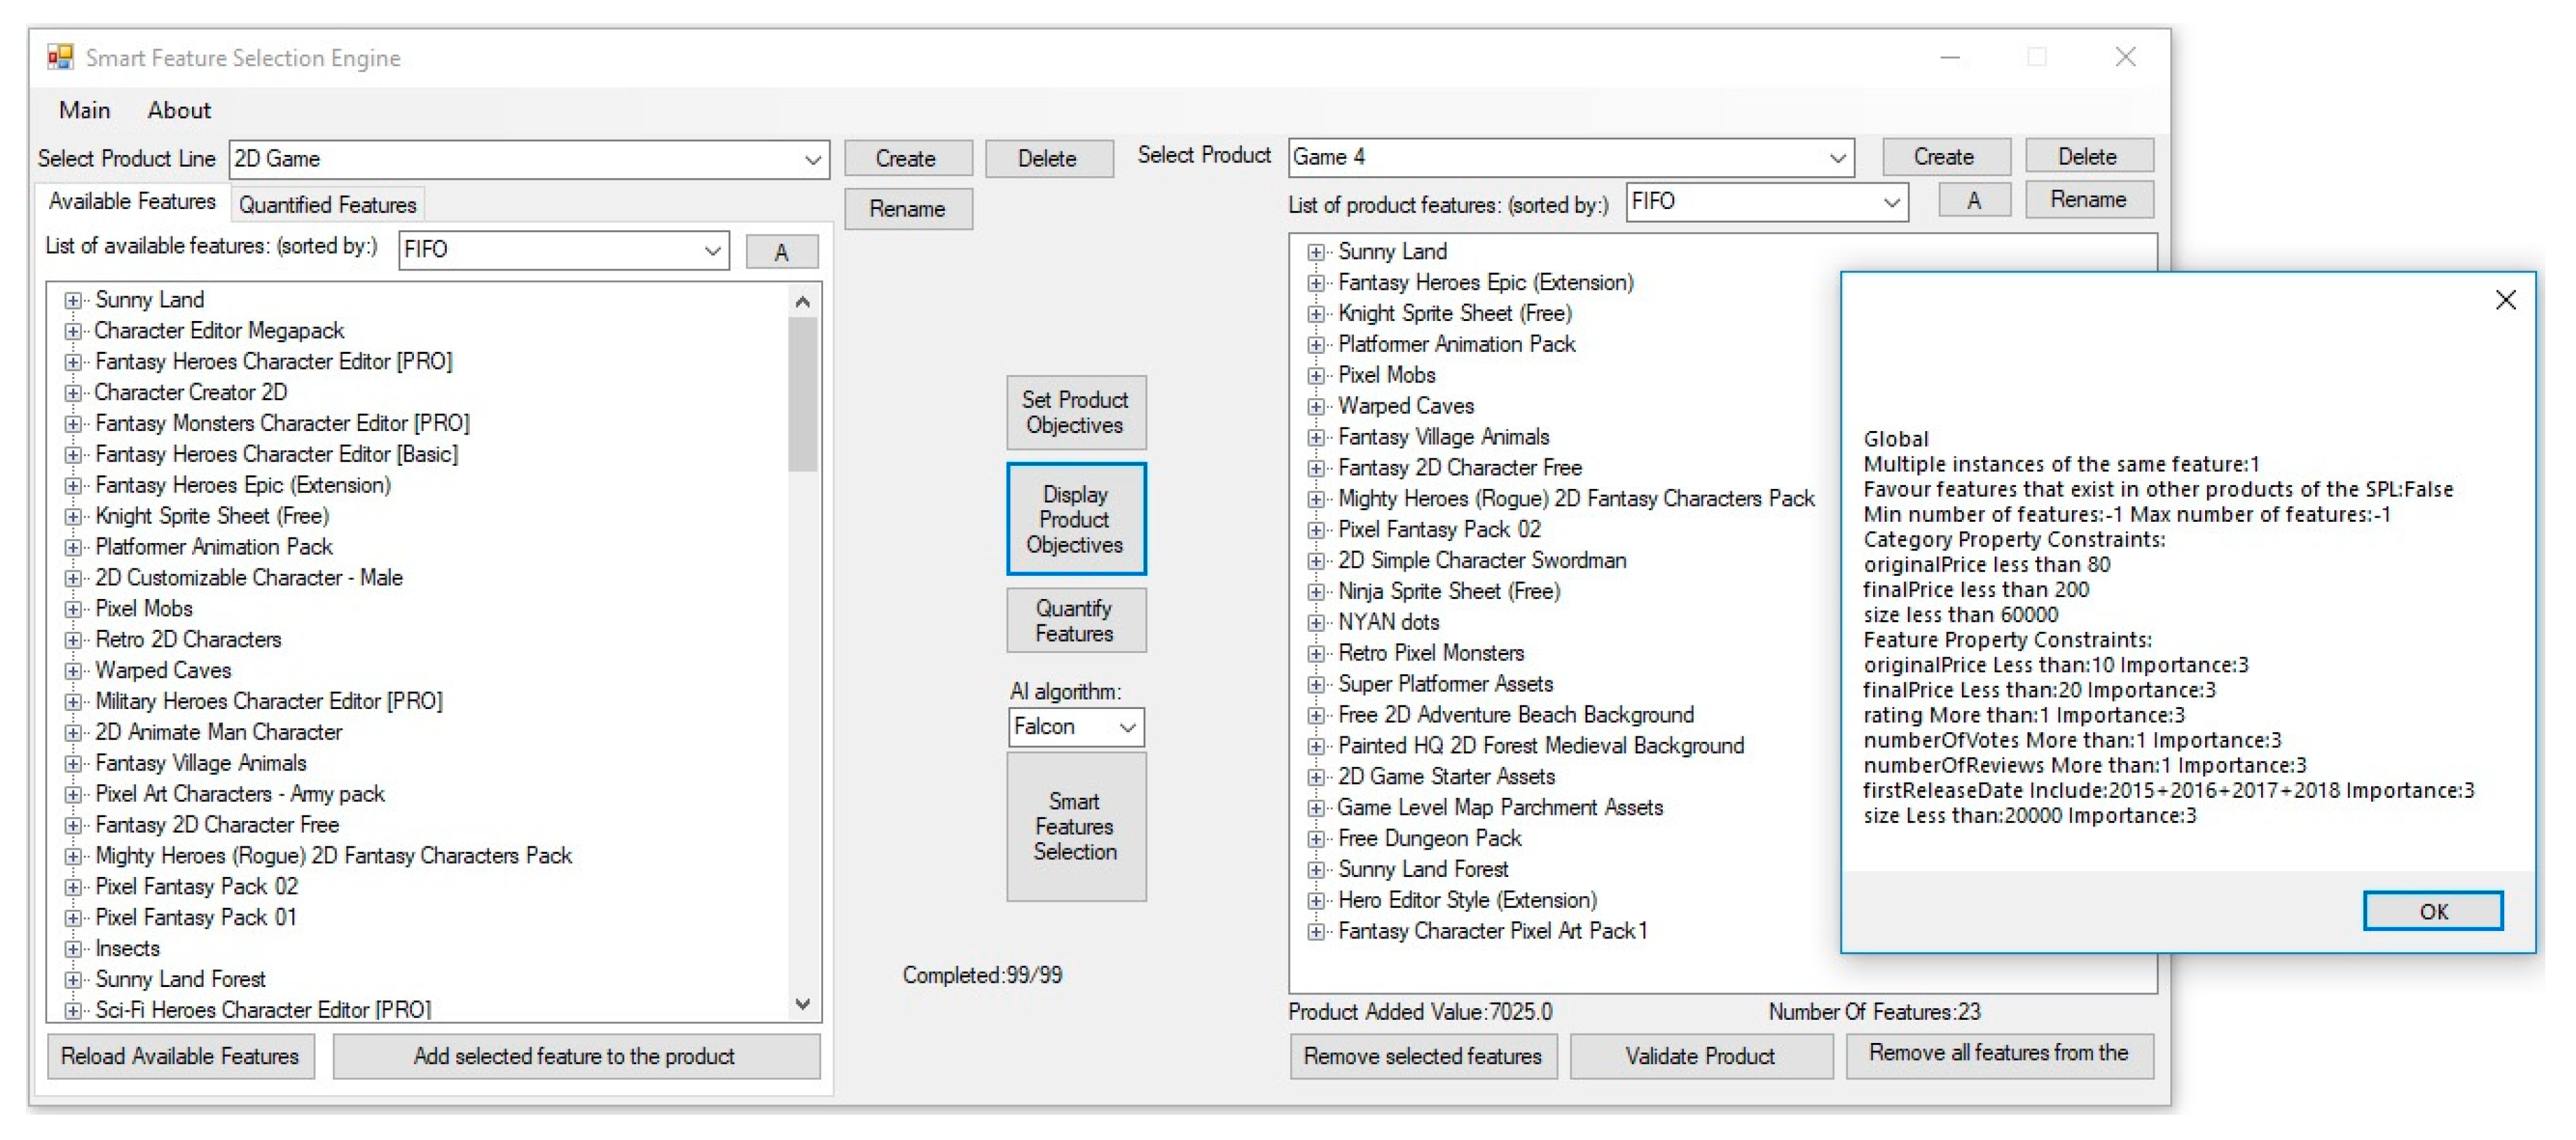Select Super Platformer Assets in product features
Viewport: 2576px width, 1140px height.
[x=1445, y=684]
